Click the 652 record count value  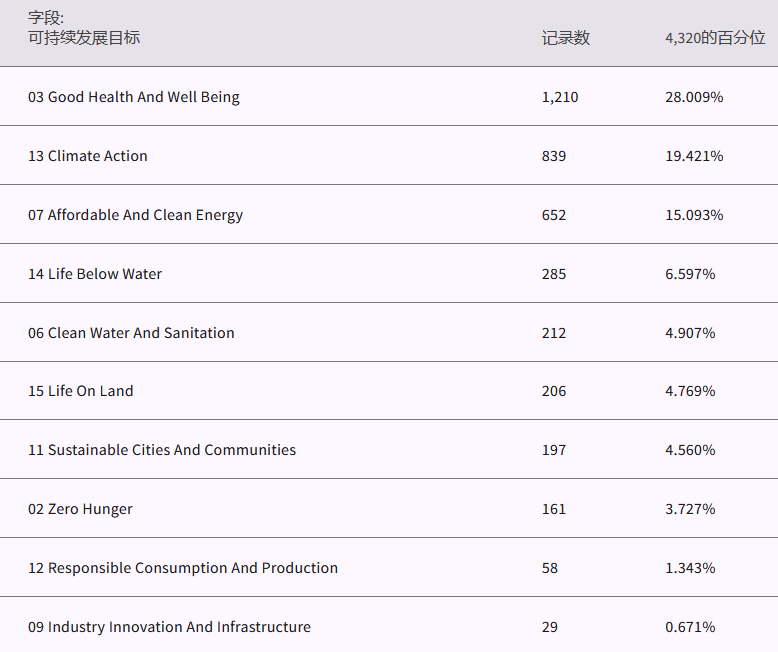tap(554, 215)
